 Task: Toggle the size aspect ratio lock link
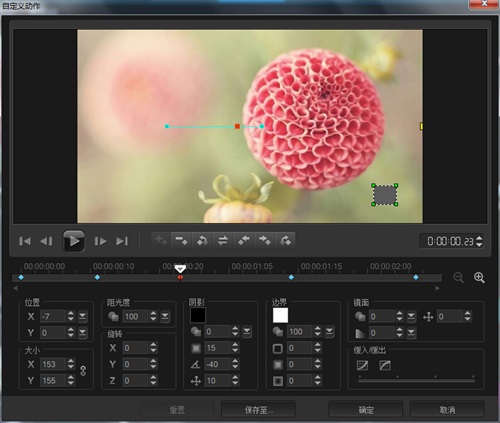tap(83, 371)
